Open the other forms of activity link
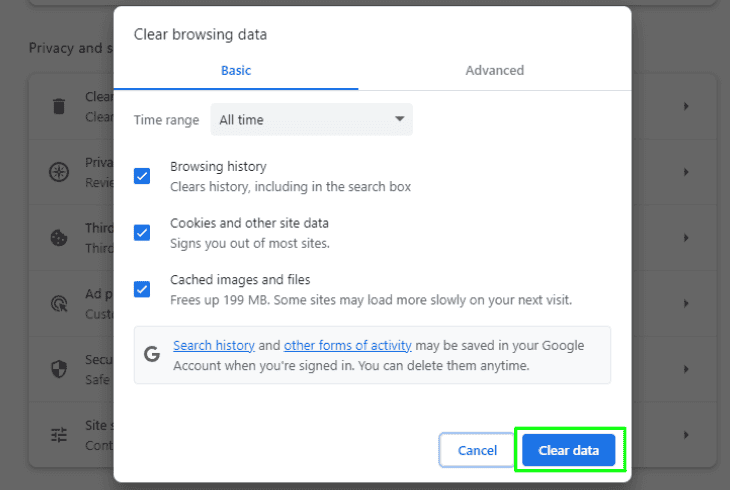Screen dimensions: 730x490 (347, 346)
